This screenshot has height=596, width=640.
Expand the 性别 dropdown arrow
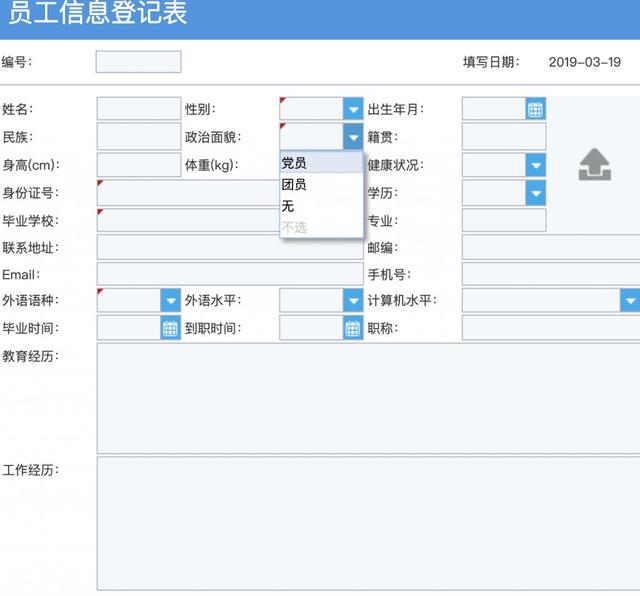click(x=353, y=109)
